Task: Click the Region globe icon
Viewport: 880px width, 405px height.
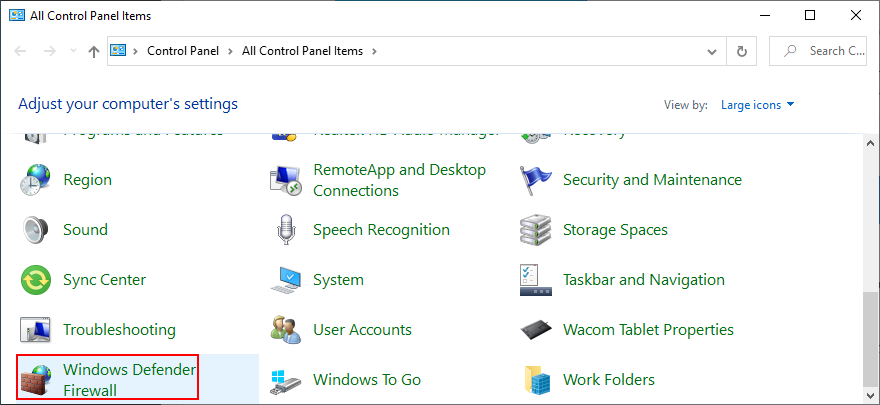Action: tap(37, 180)
